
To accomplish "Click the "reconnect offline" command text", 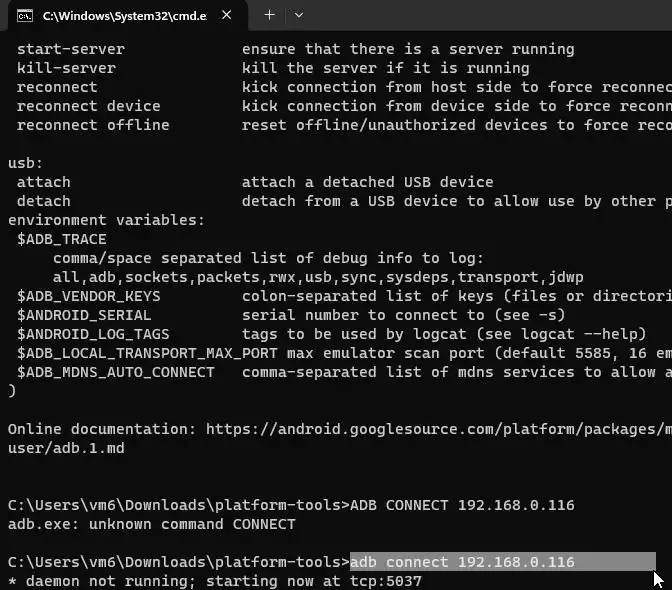I will pyautogui.click(x=93, y=125).
